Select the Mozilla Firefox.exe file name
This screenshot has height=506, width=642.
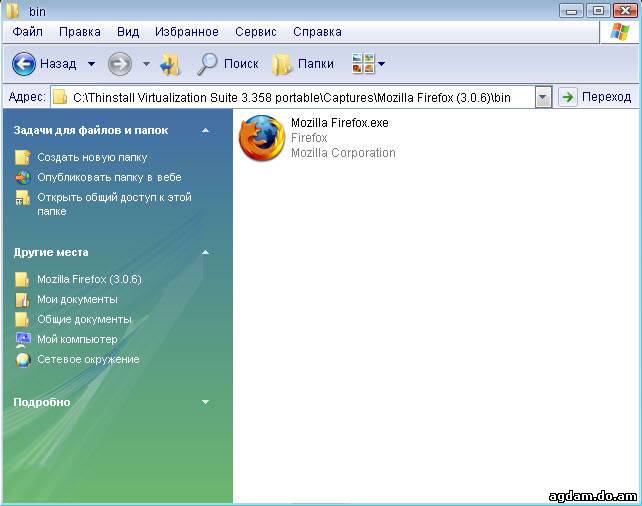(x=340, y=123)
